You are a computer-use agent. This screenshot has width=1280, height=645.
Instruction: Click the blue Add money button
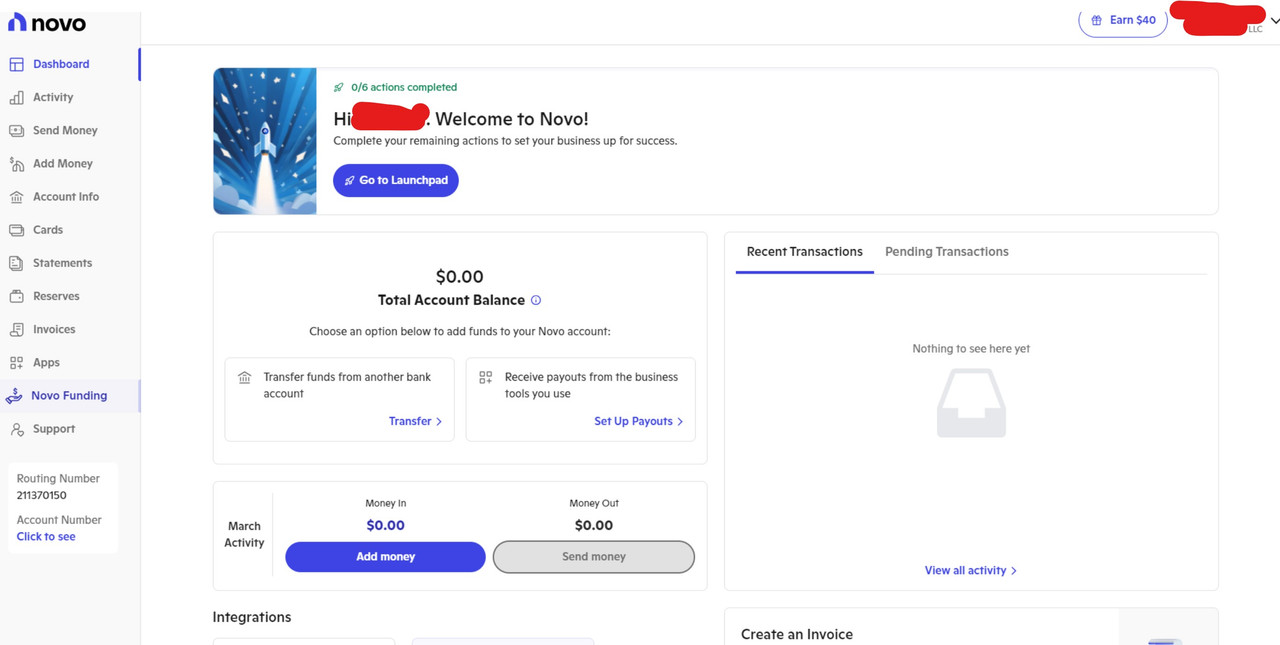[x=386, y=557]
